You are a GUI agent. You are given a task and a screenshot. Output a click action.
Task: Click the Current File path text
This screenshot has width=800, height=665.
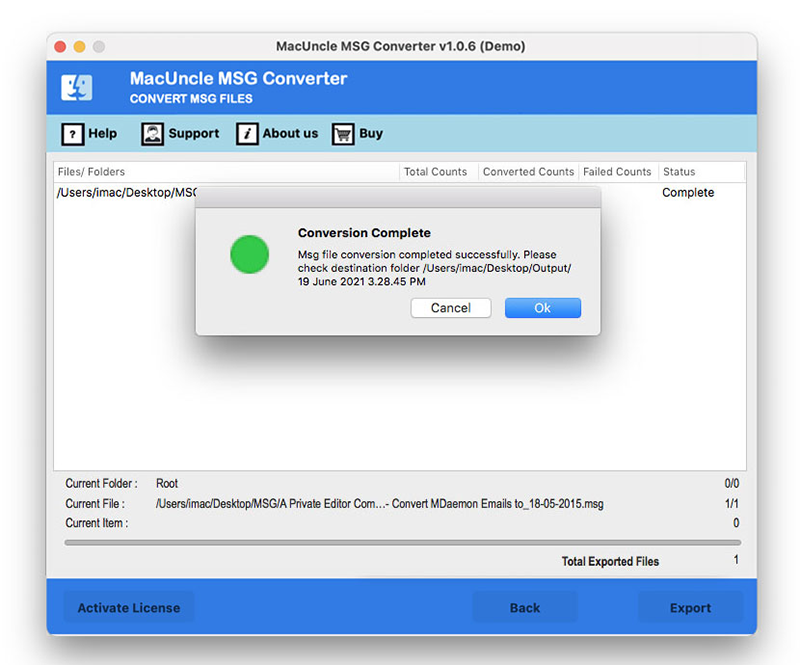pos(380,504)
